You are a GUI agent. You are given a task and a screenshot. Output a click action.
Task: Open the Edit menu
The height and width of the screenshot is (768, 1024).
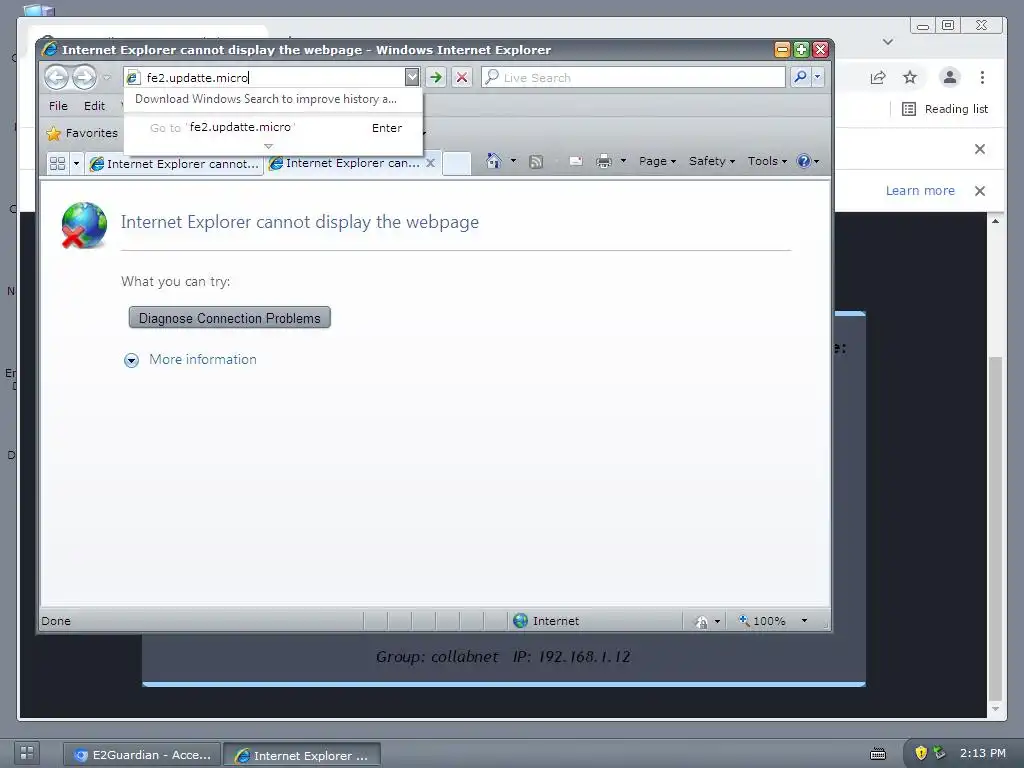[x=94, y=106]
